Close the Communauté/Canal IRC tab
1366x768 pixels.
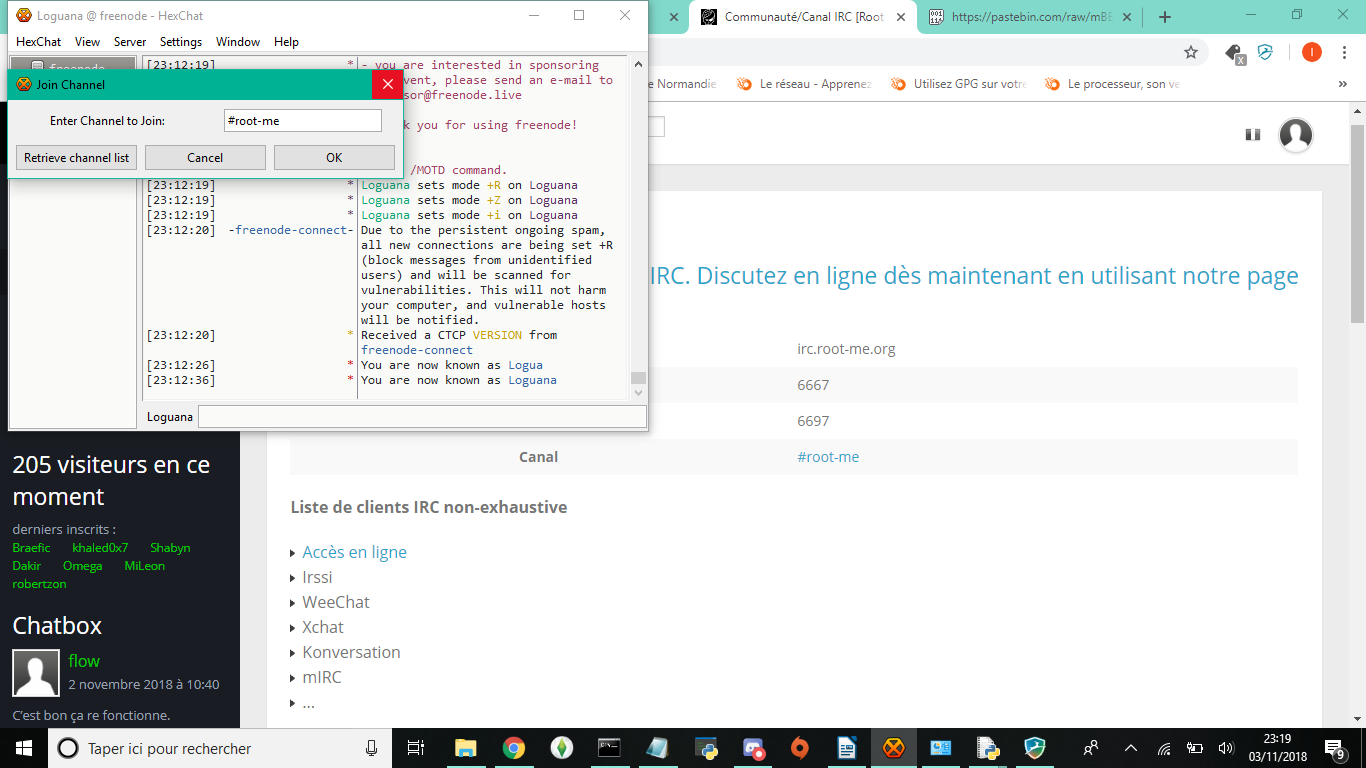[902, 17]
